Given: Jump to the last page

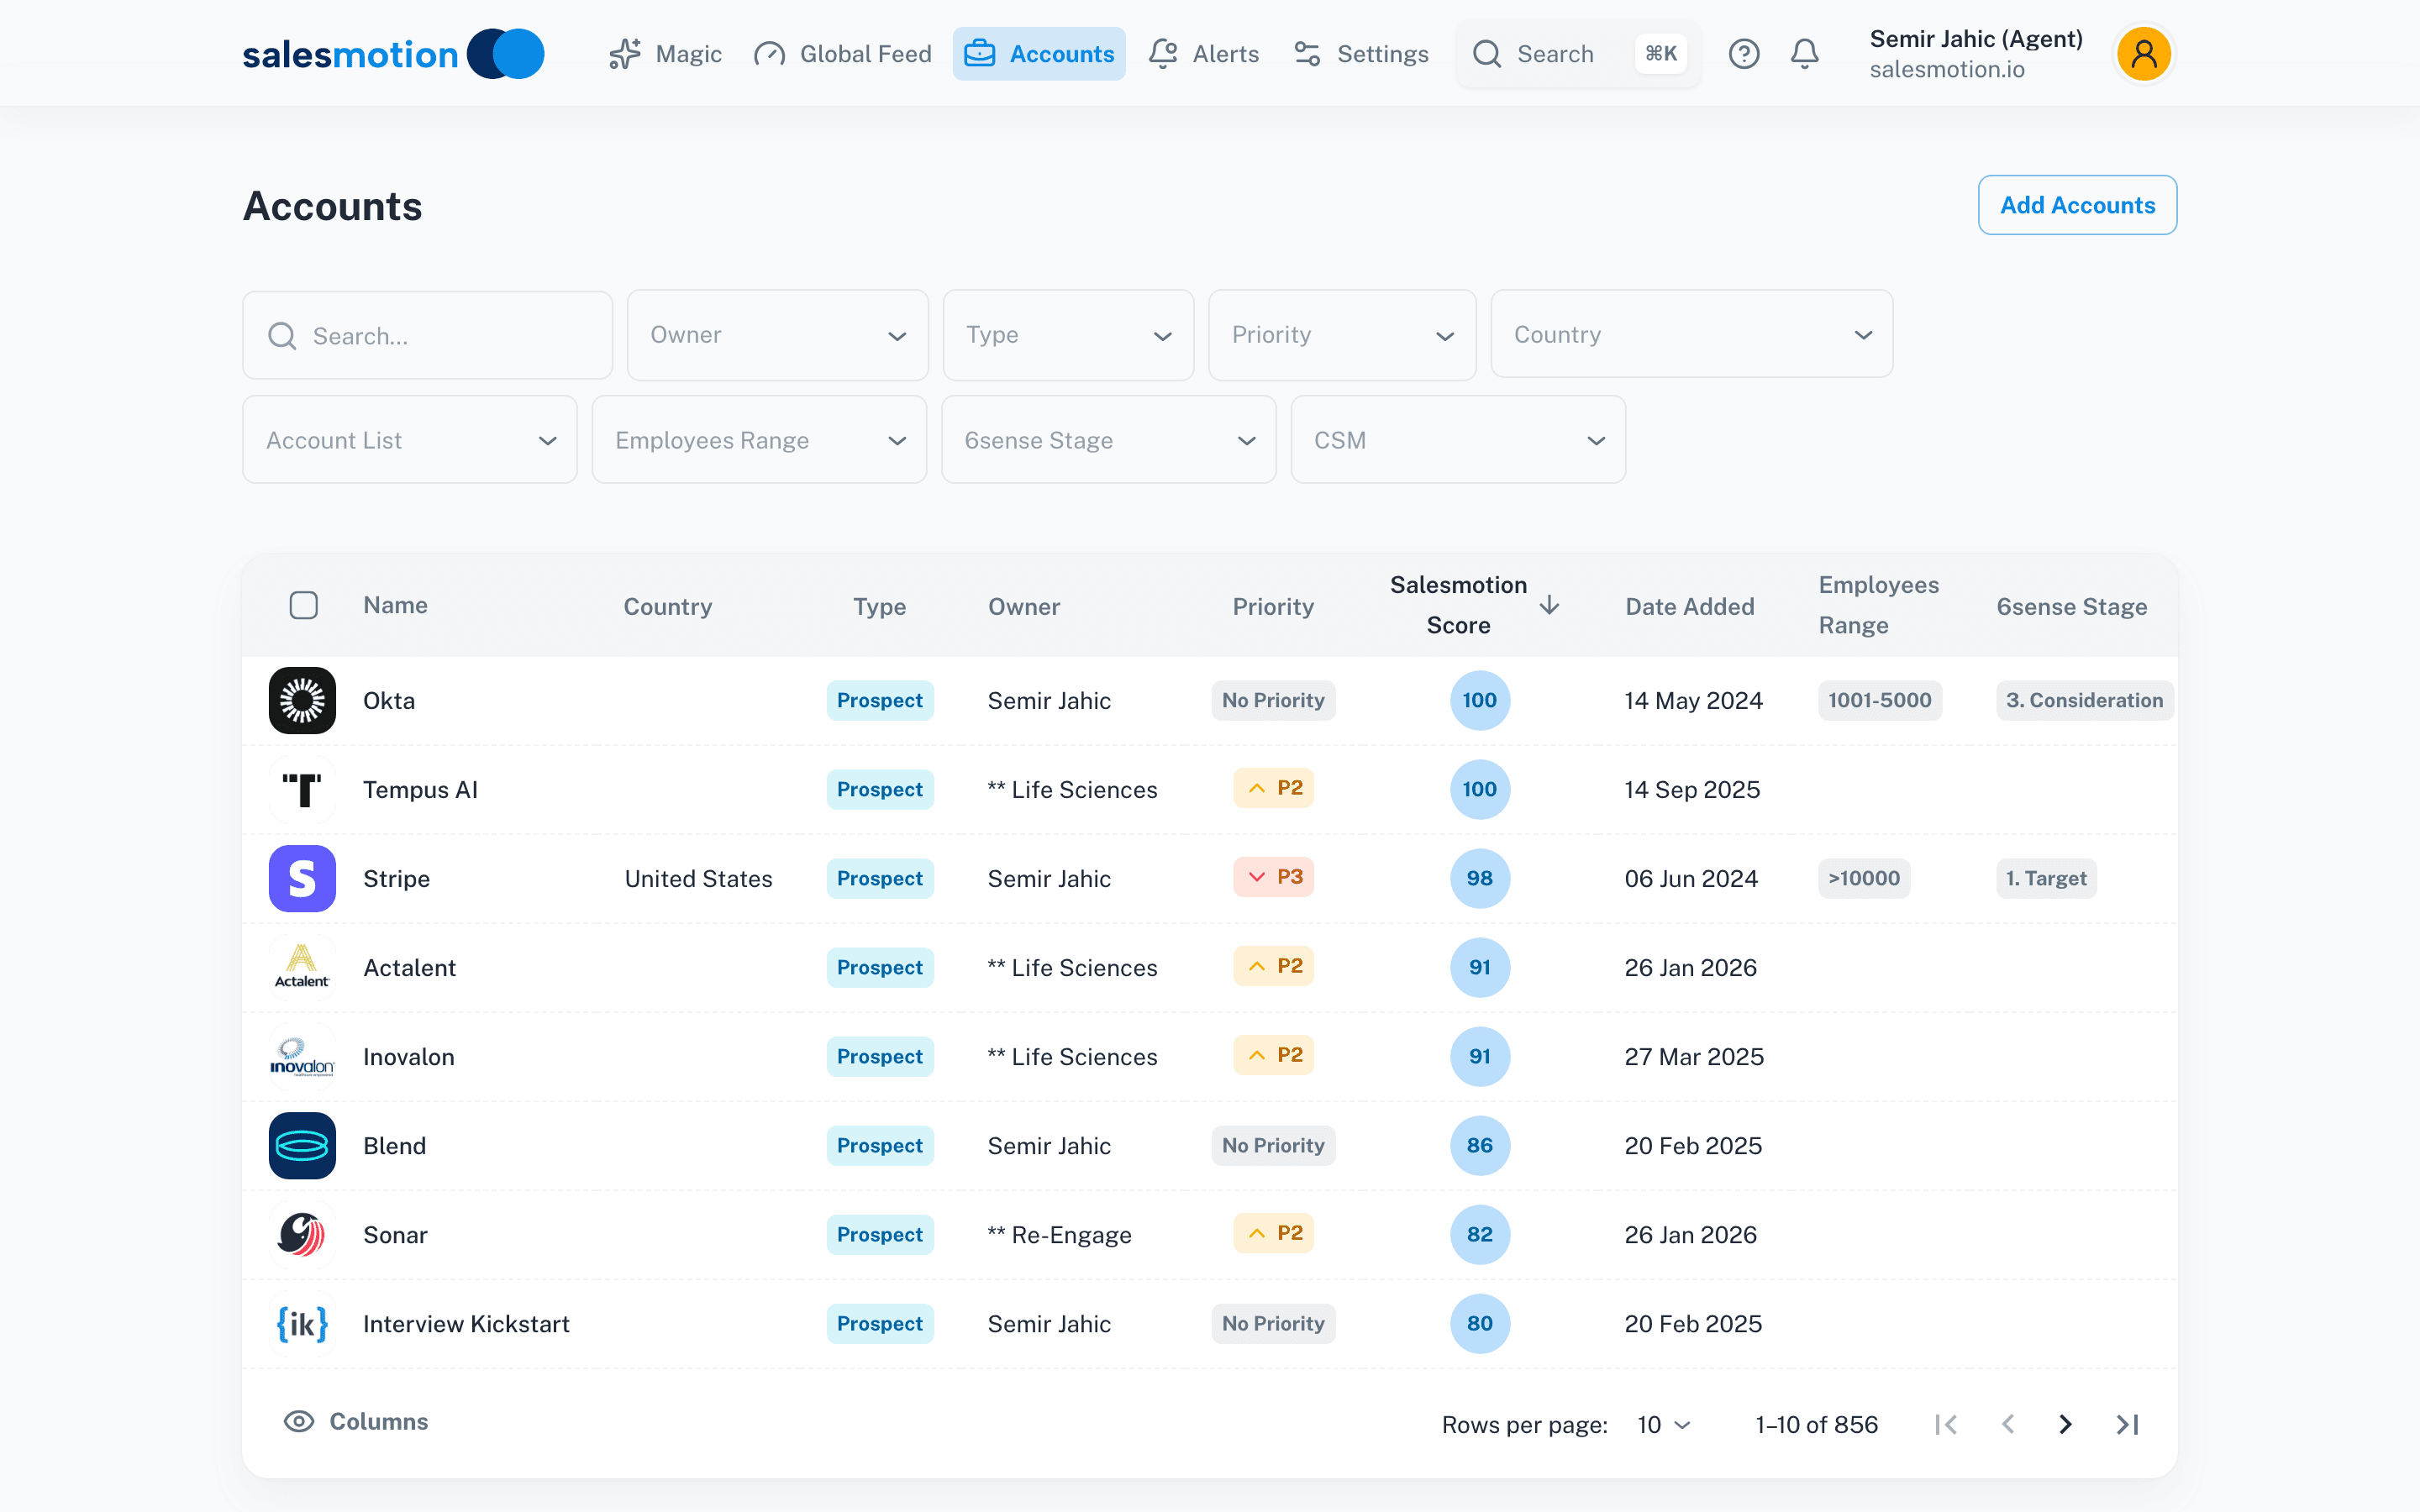Looking at the screenshot, I should [2127, 1424].
